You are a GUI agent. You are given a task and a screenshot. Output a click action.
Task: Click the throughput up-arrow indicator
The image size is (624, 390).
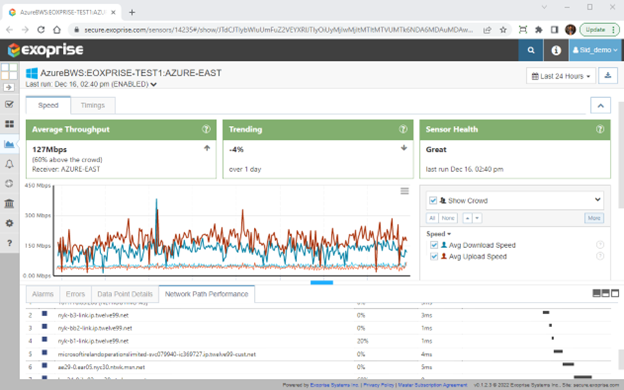(x=207, y=148)
